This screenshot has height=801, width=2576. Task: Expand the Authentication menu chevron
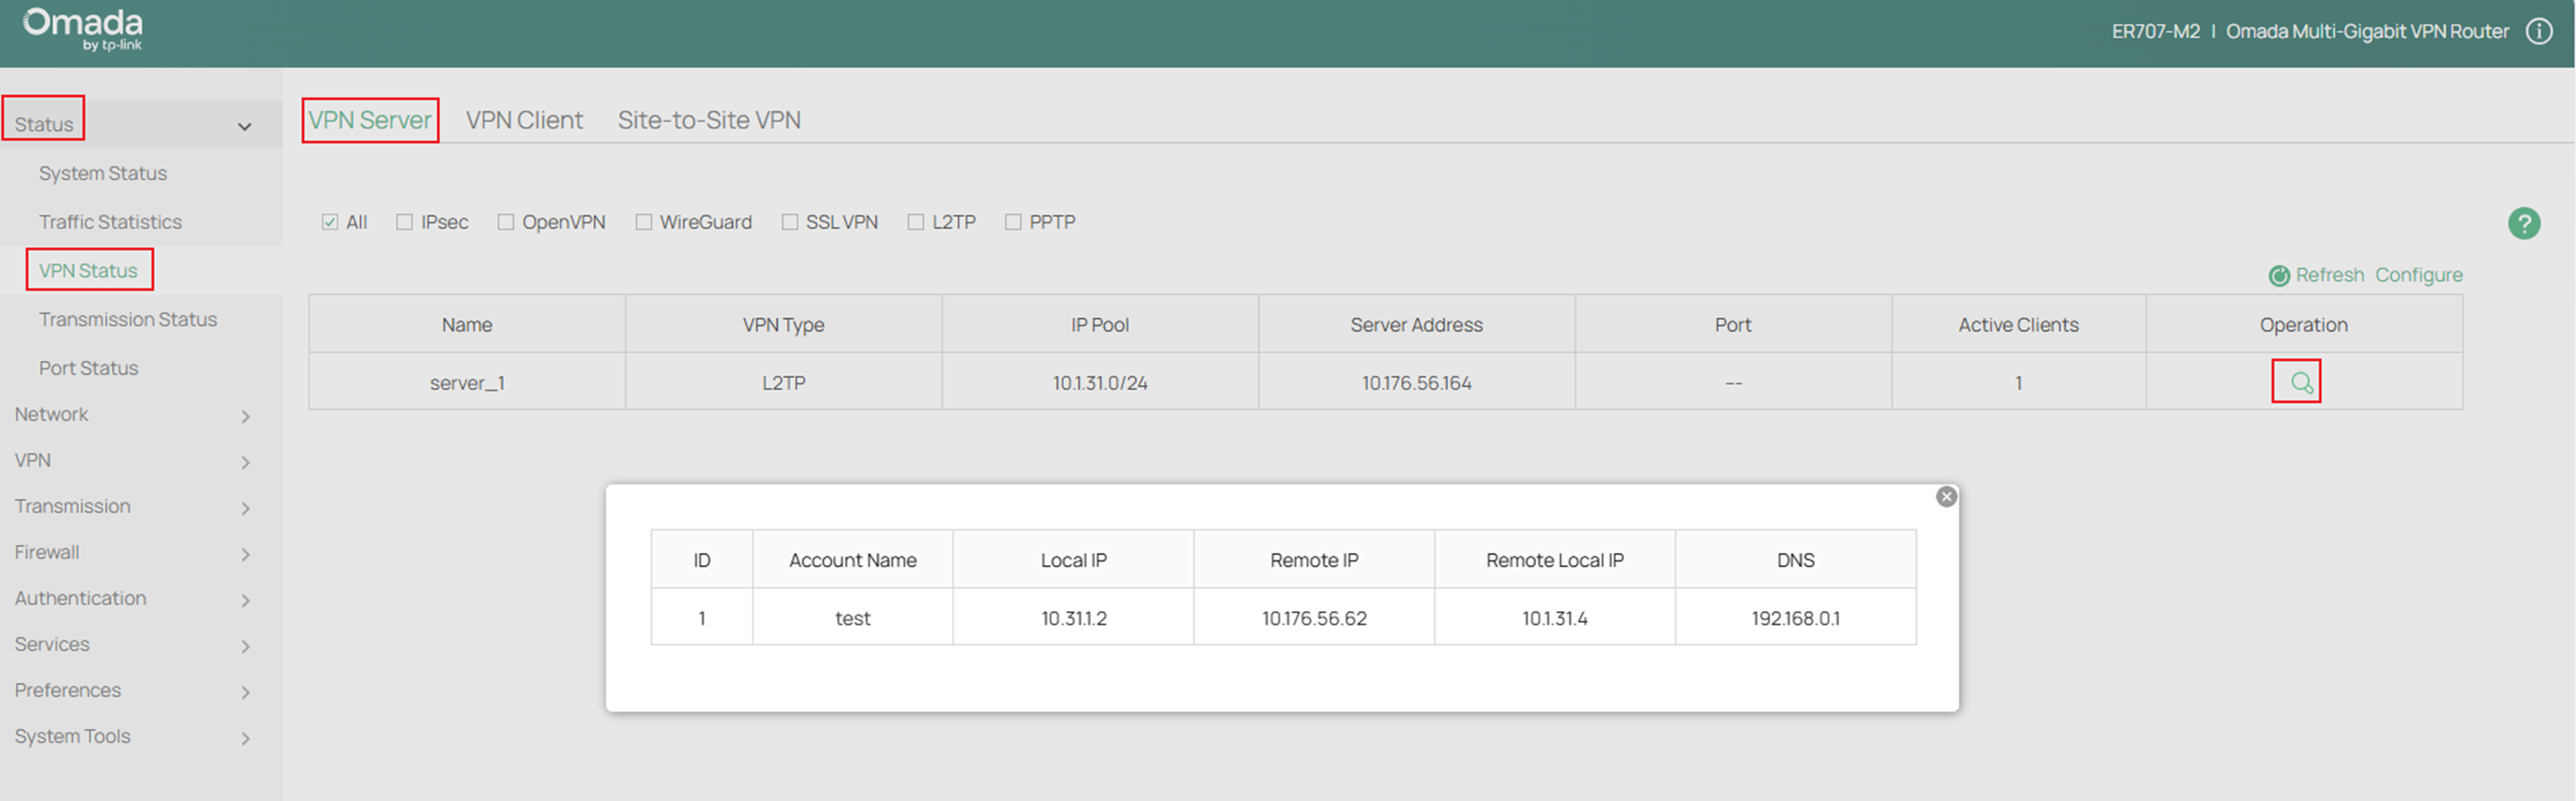[246, 600]
